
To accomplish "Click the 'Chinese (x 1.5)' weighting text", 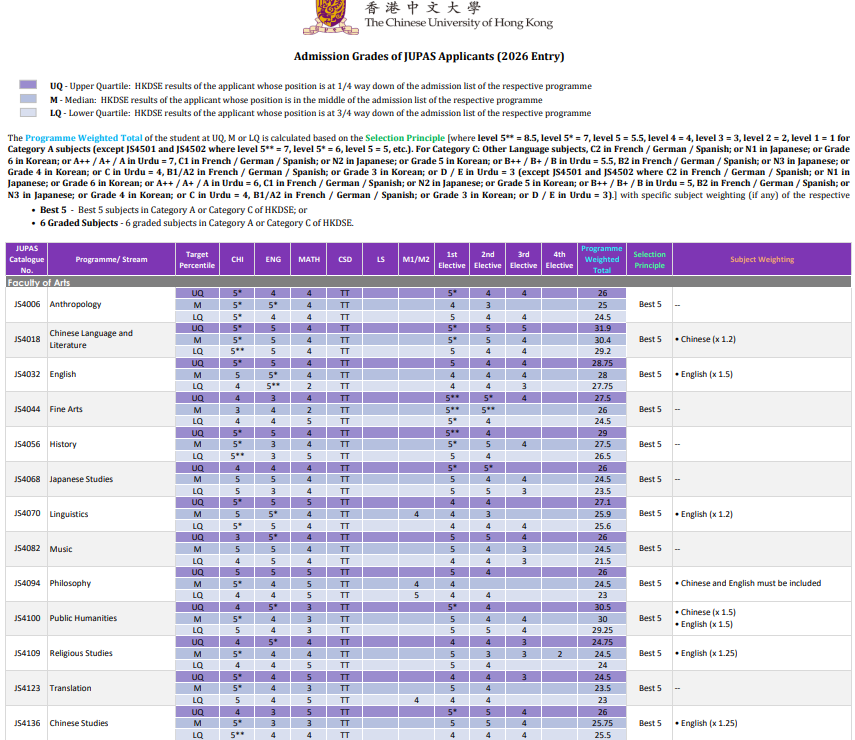I will pos(708,612).
